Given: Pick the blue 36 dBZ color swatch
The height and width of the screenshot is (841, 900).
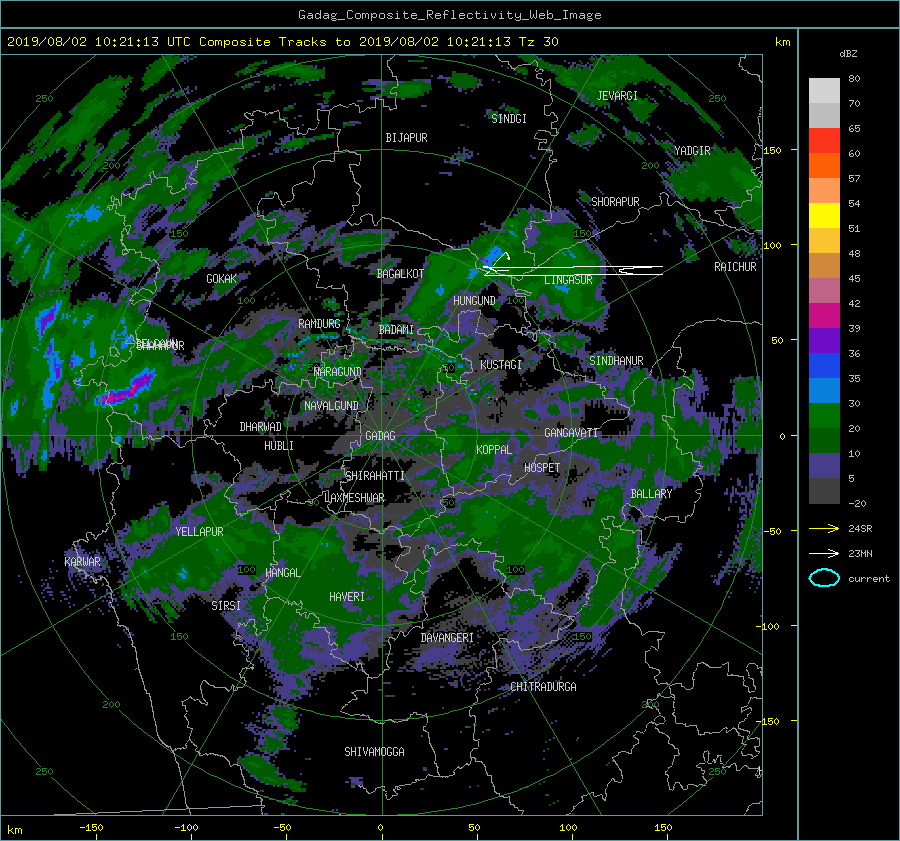Looking at the screenshot, I should click(824, 366).
